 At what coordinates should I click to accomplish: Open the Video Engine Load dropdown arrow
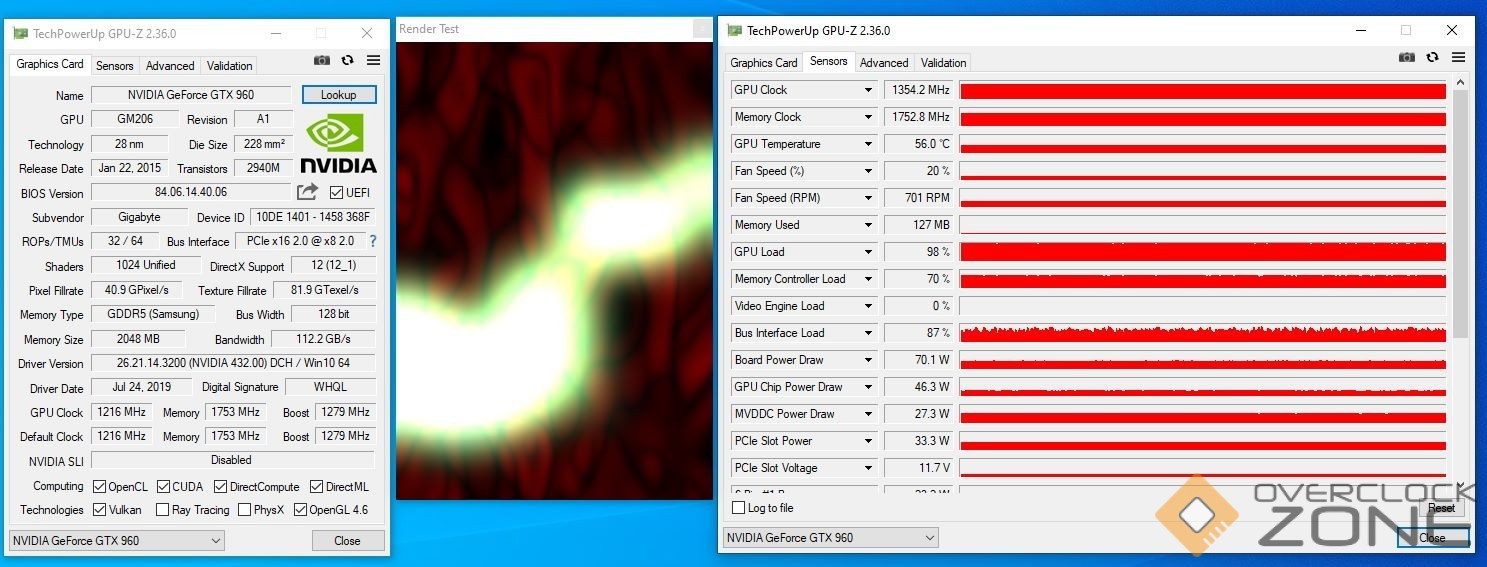(x=868, y=306)
